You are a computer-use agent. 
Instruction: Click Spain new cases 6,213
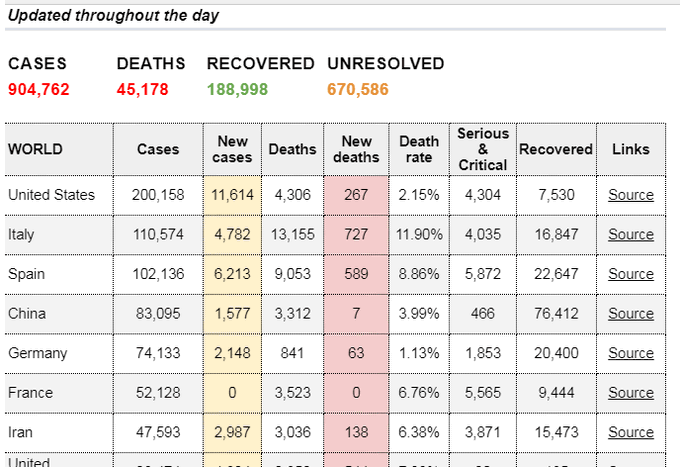(232, 274)
